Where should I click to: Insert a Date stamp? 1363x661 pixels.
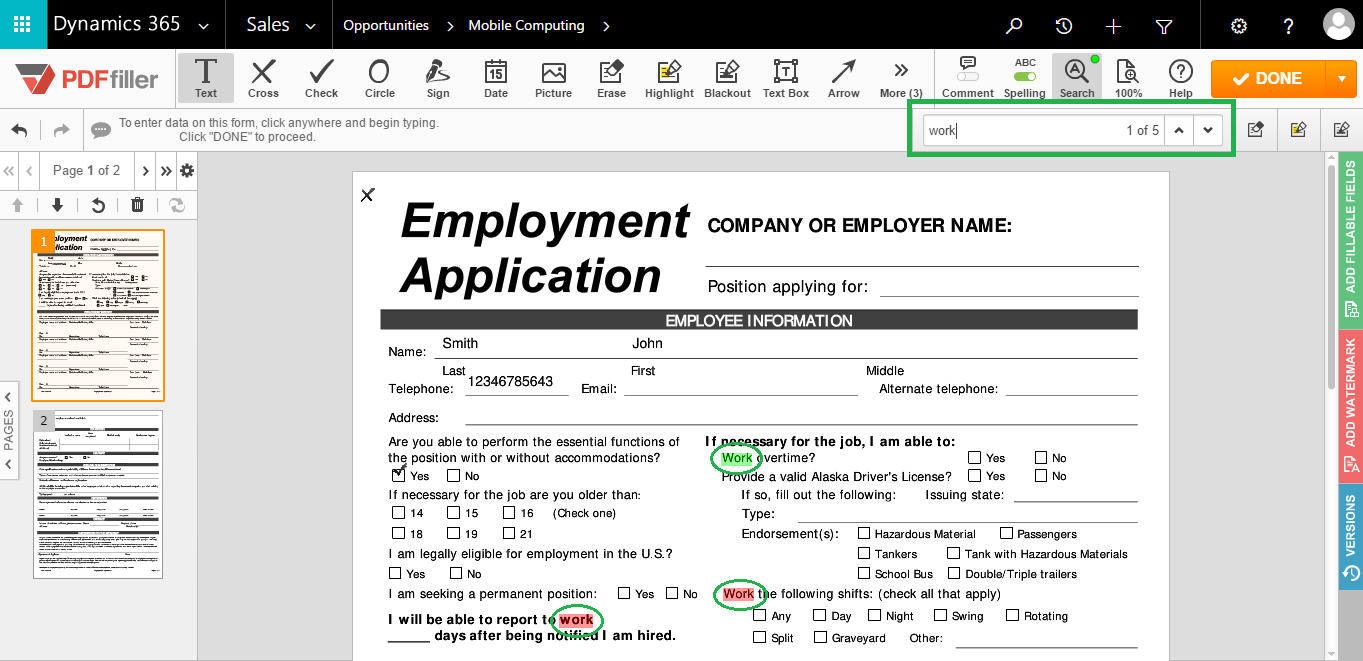pyautogui.click(x=495, y=78)
